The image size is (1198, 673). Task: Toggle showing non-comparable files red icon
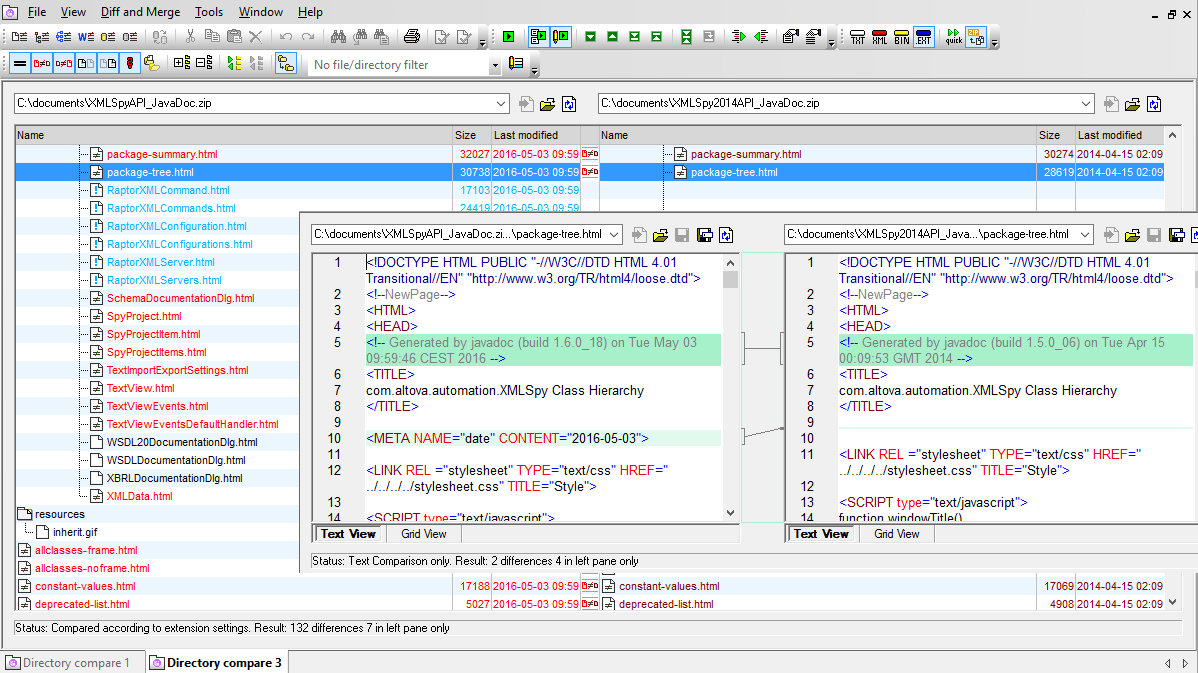130,63
